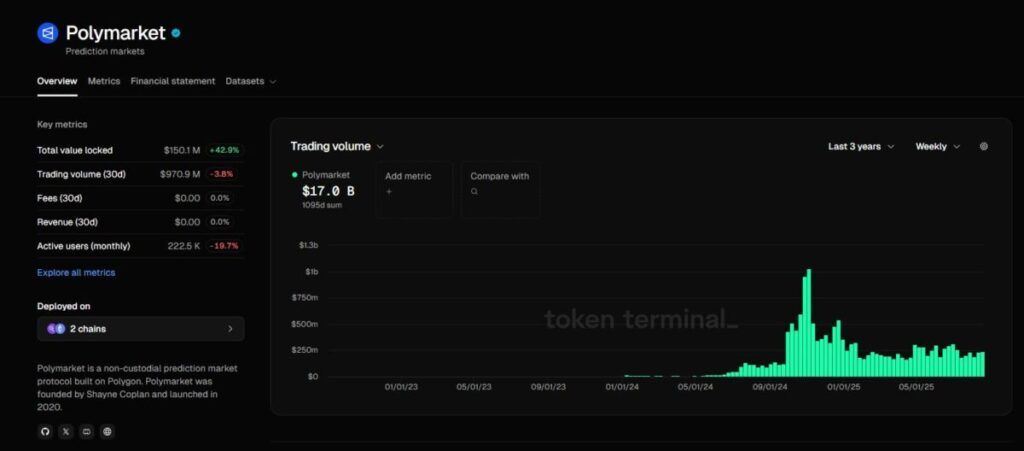The height and width of the screenshot is (451, 1024).
Task: Click the Discord link icon
Action: 87,431
